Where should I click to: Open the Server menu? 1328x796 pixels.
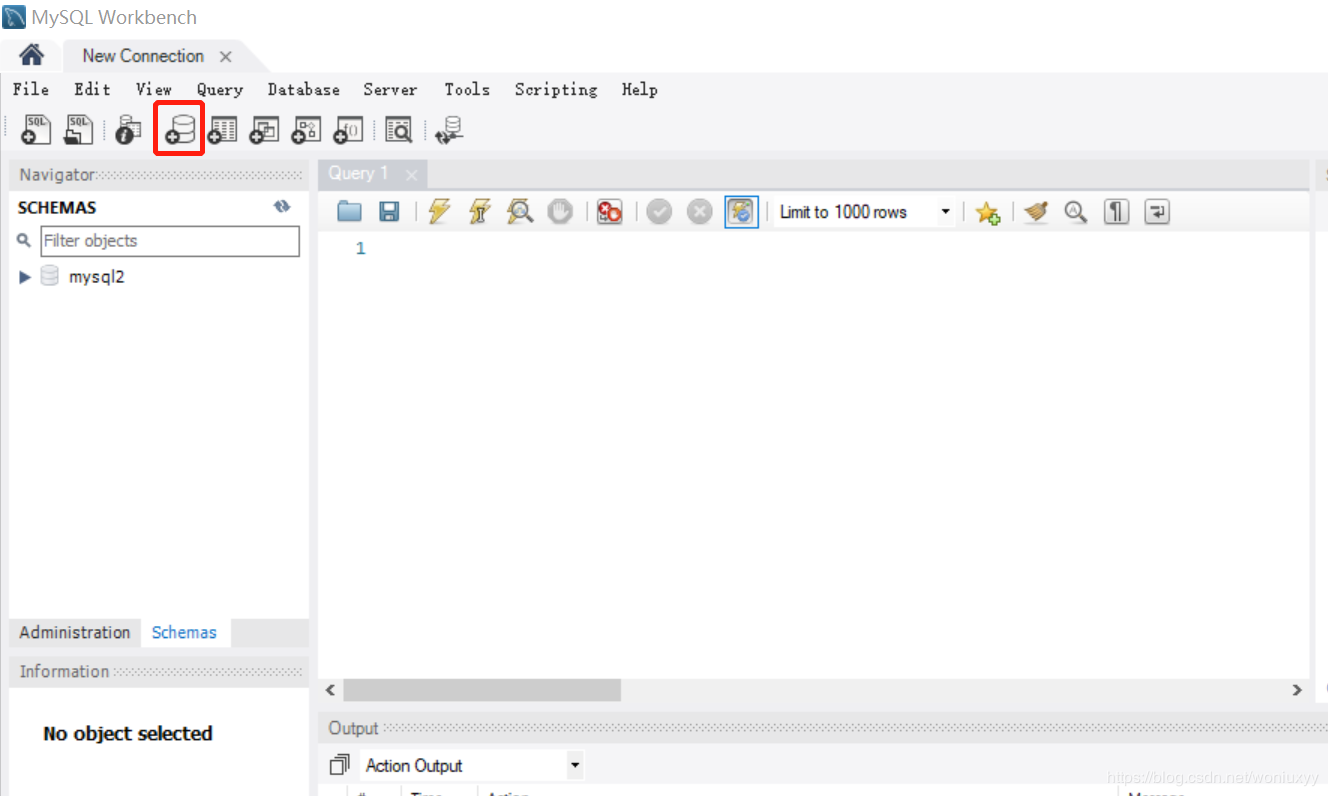coord(390,89)
